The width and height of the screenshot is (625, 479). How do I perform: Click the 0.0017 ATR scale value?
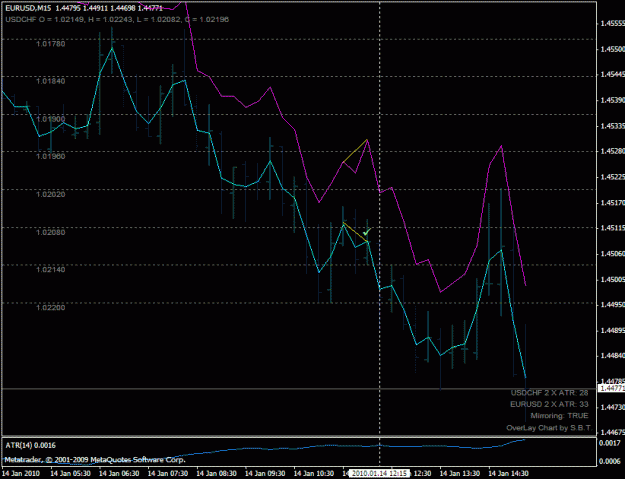point(609,443)
